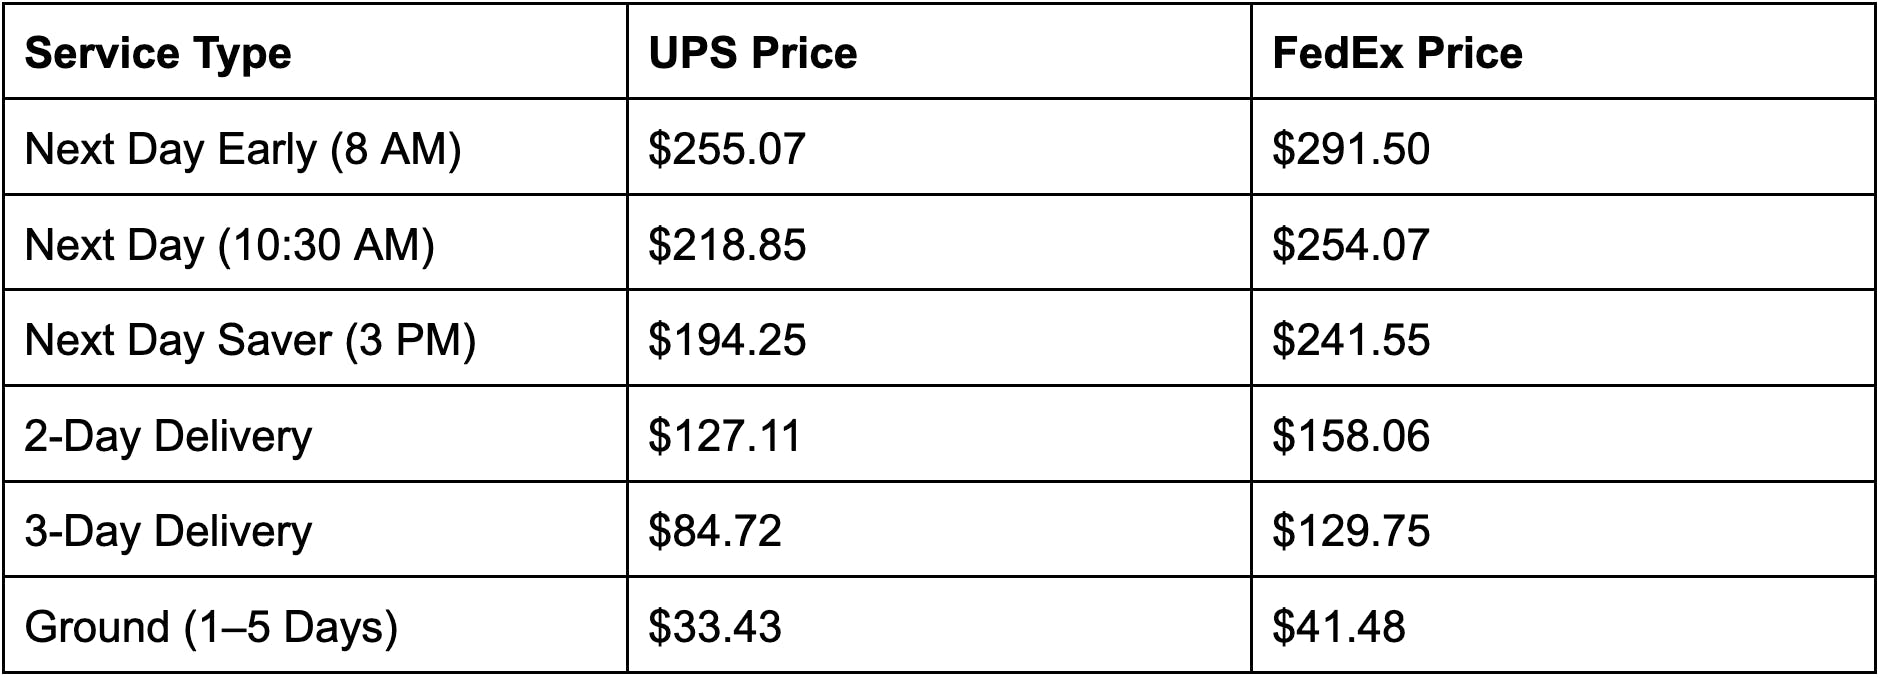Click the Next Day Early (8 AM) cell
Screen dimensions: 1880x678
point(315,147)
